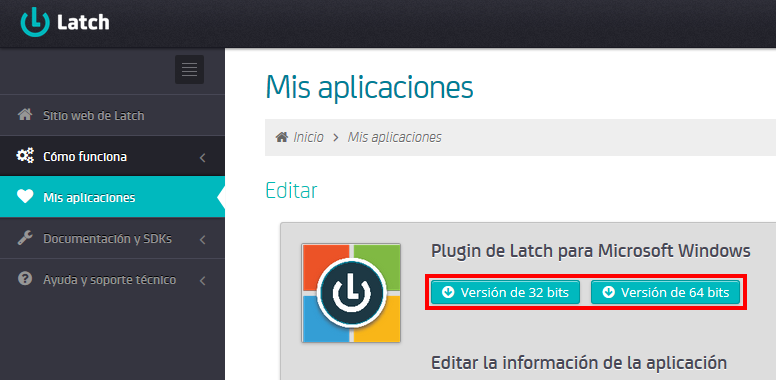The width and height of the screenshot is (776, 380).
Task: Toggle the hamburger sidebar menu button
Action: coord(190,69)
